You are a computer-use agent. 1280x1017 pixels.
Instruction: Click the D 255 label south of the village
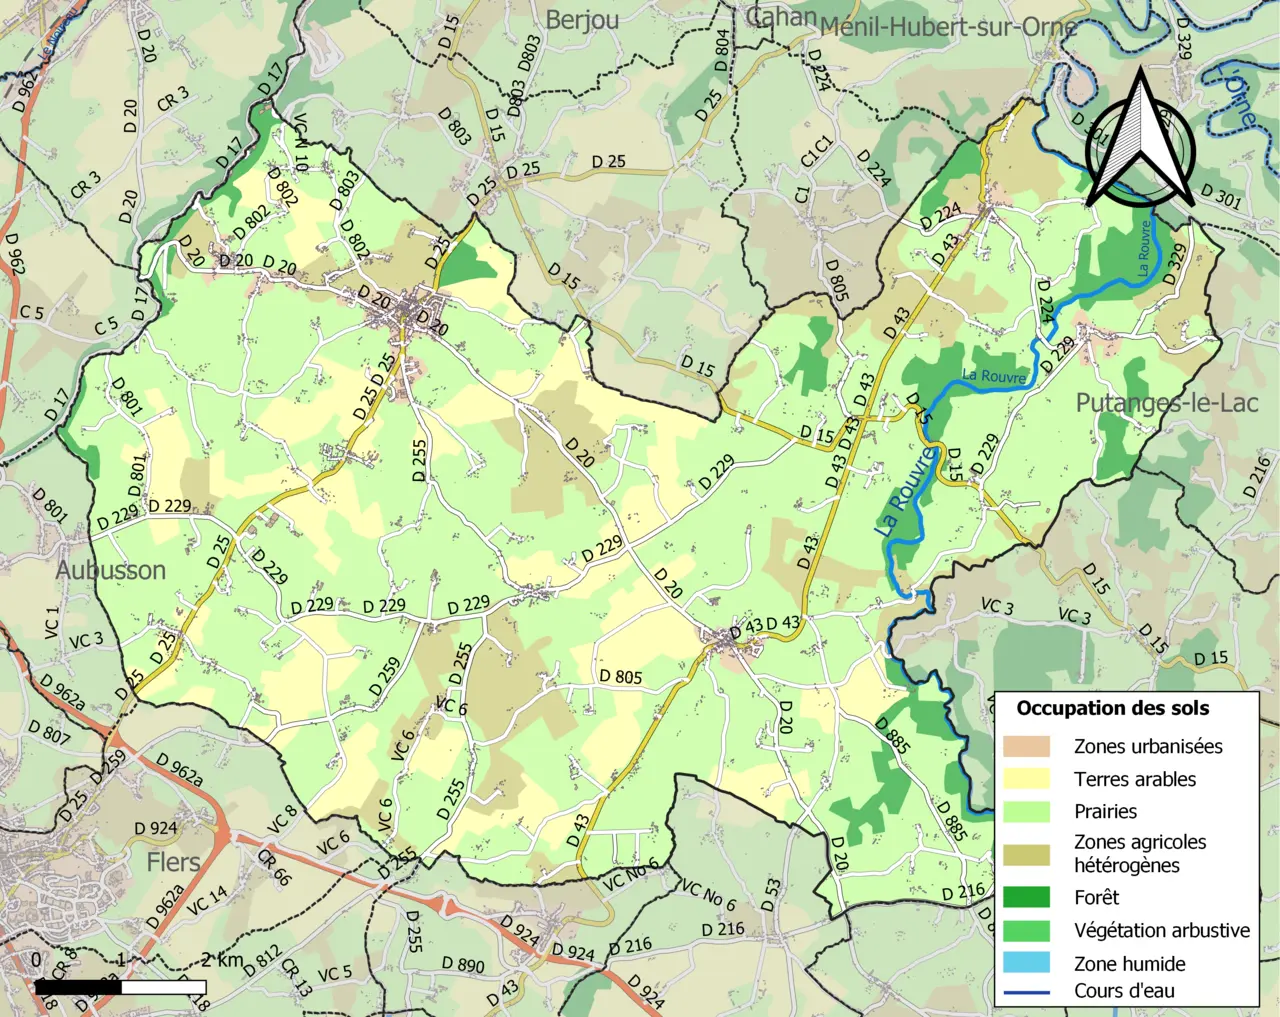pos(419,460)
